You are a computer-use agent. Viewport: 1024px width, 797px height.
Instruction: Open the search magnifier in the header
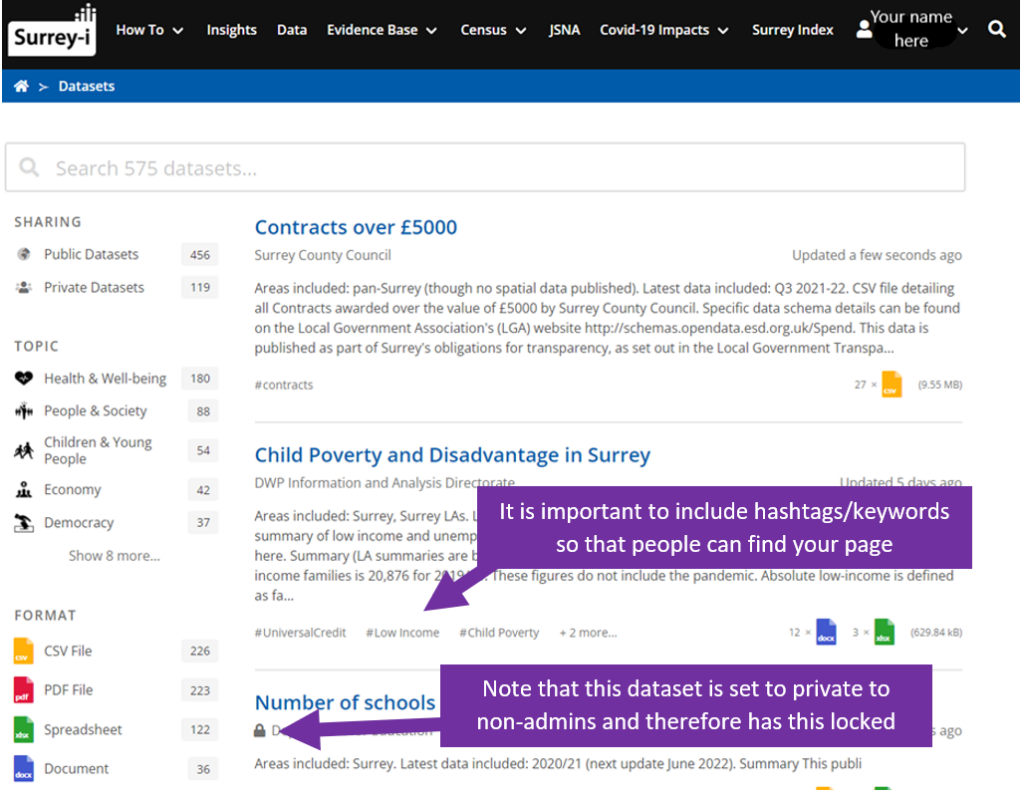[x=997, y=29]
